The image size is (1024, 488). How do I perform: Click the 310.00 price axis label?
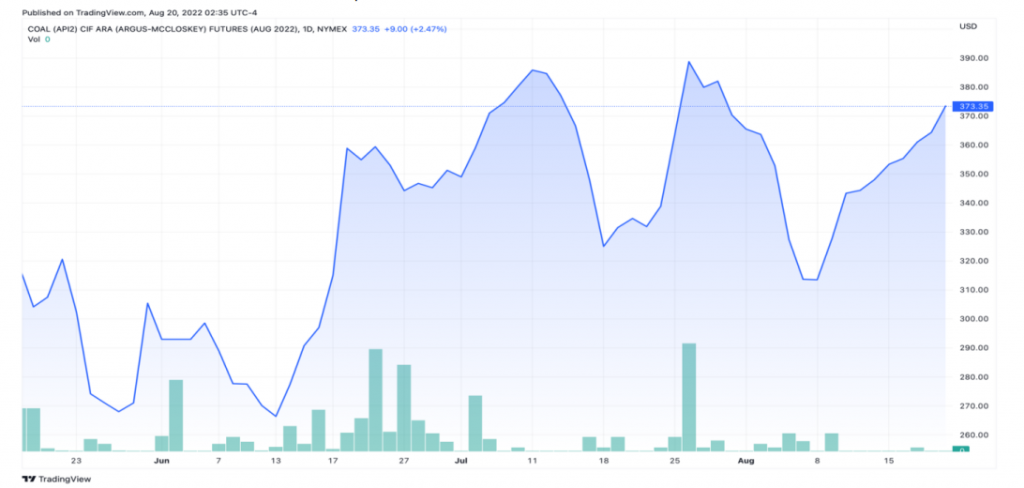pos(972,290)
